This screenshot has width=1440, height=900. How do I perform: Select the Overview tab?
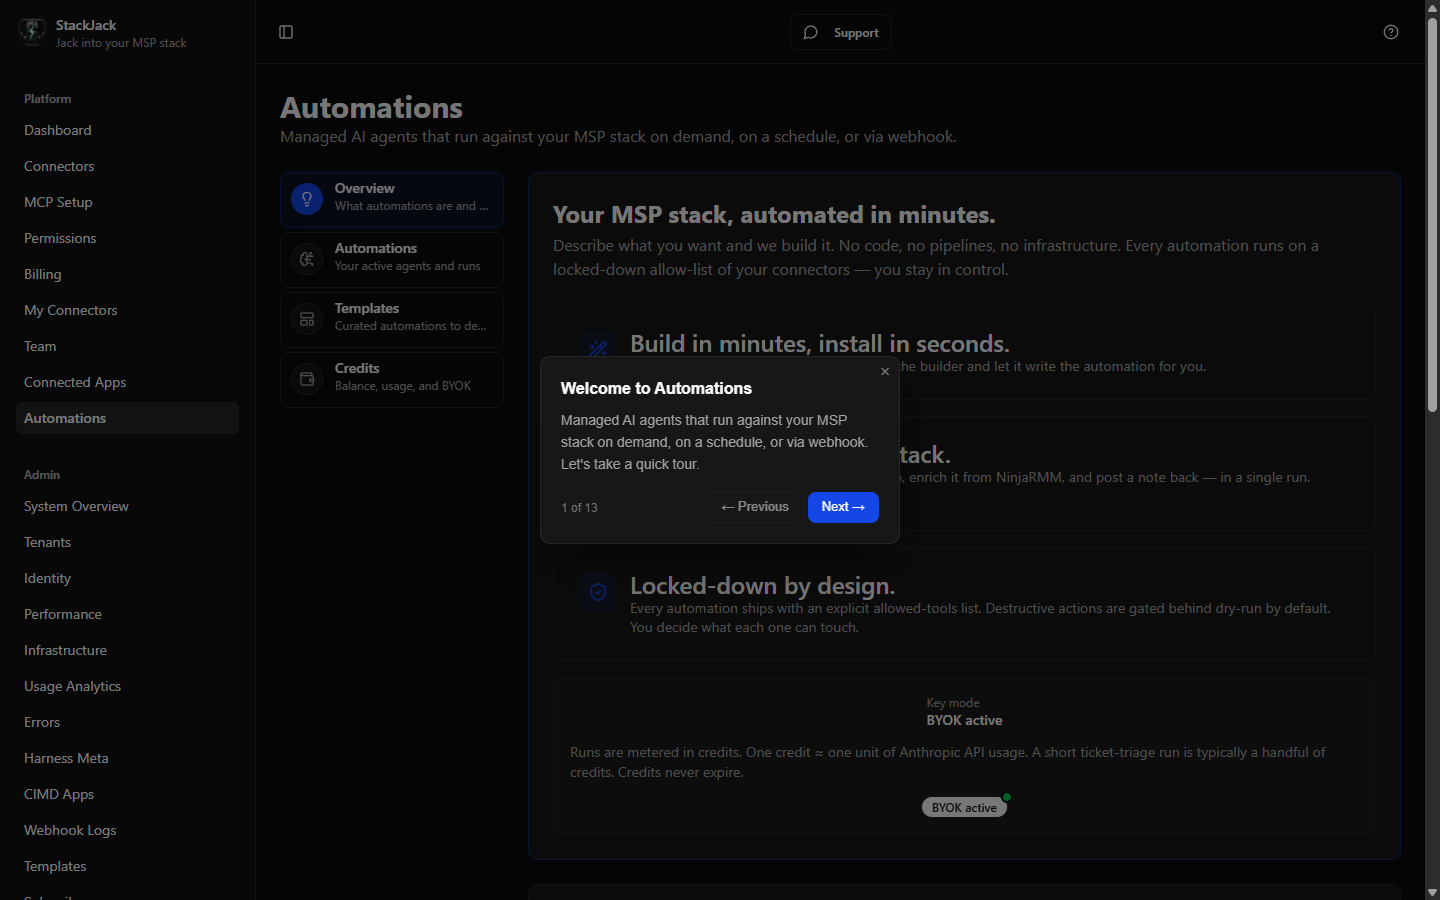(392, 199)
